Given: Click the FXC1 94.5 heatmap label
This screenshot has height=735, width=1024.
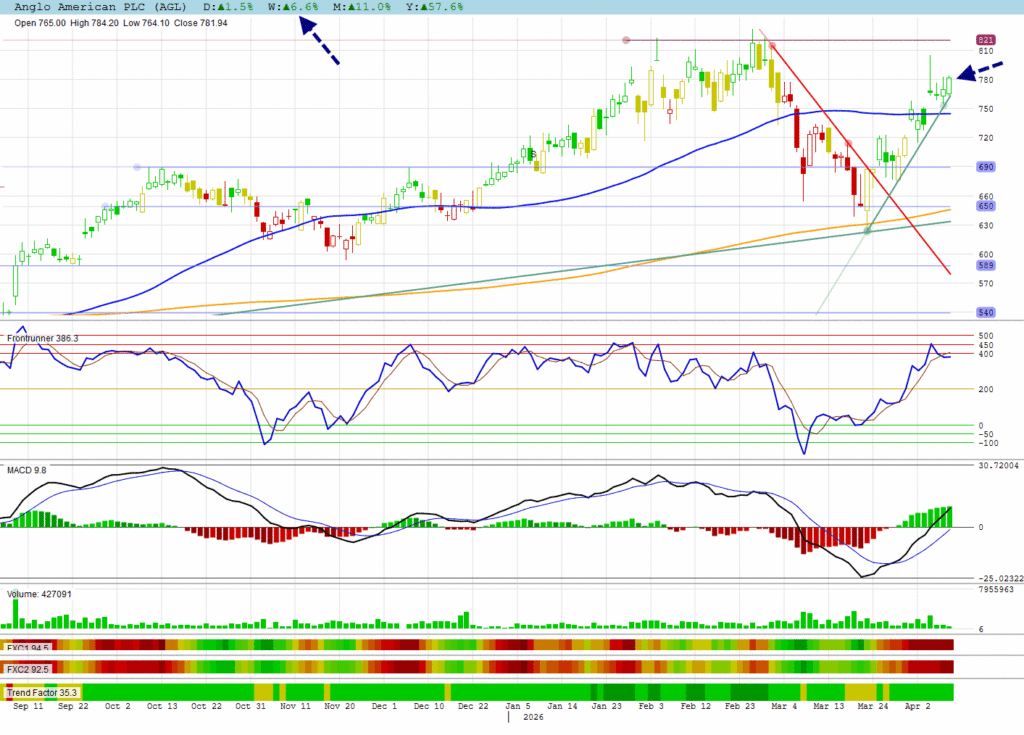Looking at the screenshot, I should [29, 647].
